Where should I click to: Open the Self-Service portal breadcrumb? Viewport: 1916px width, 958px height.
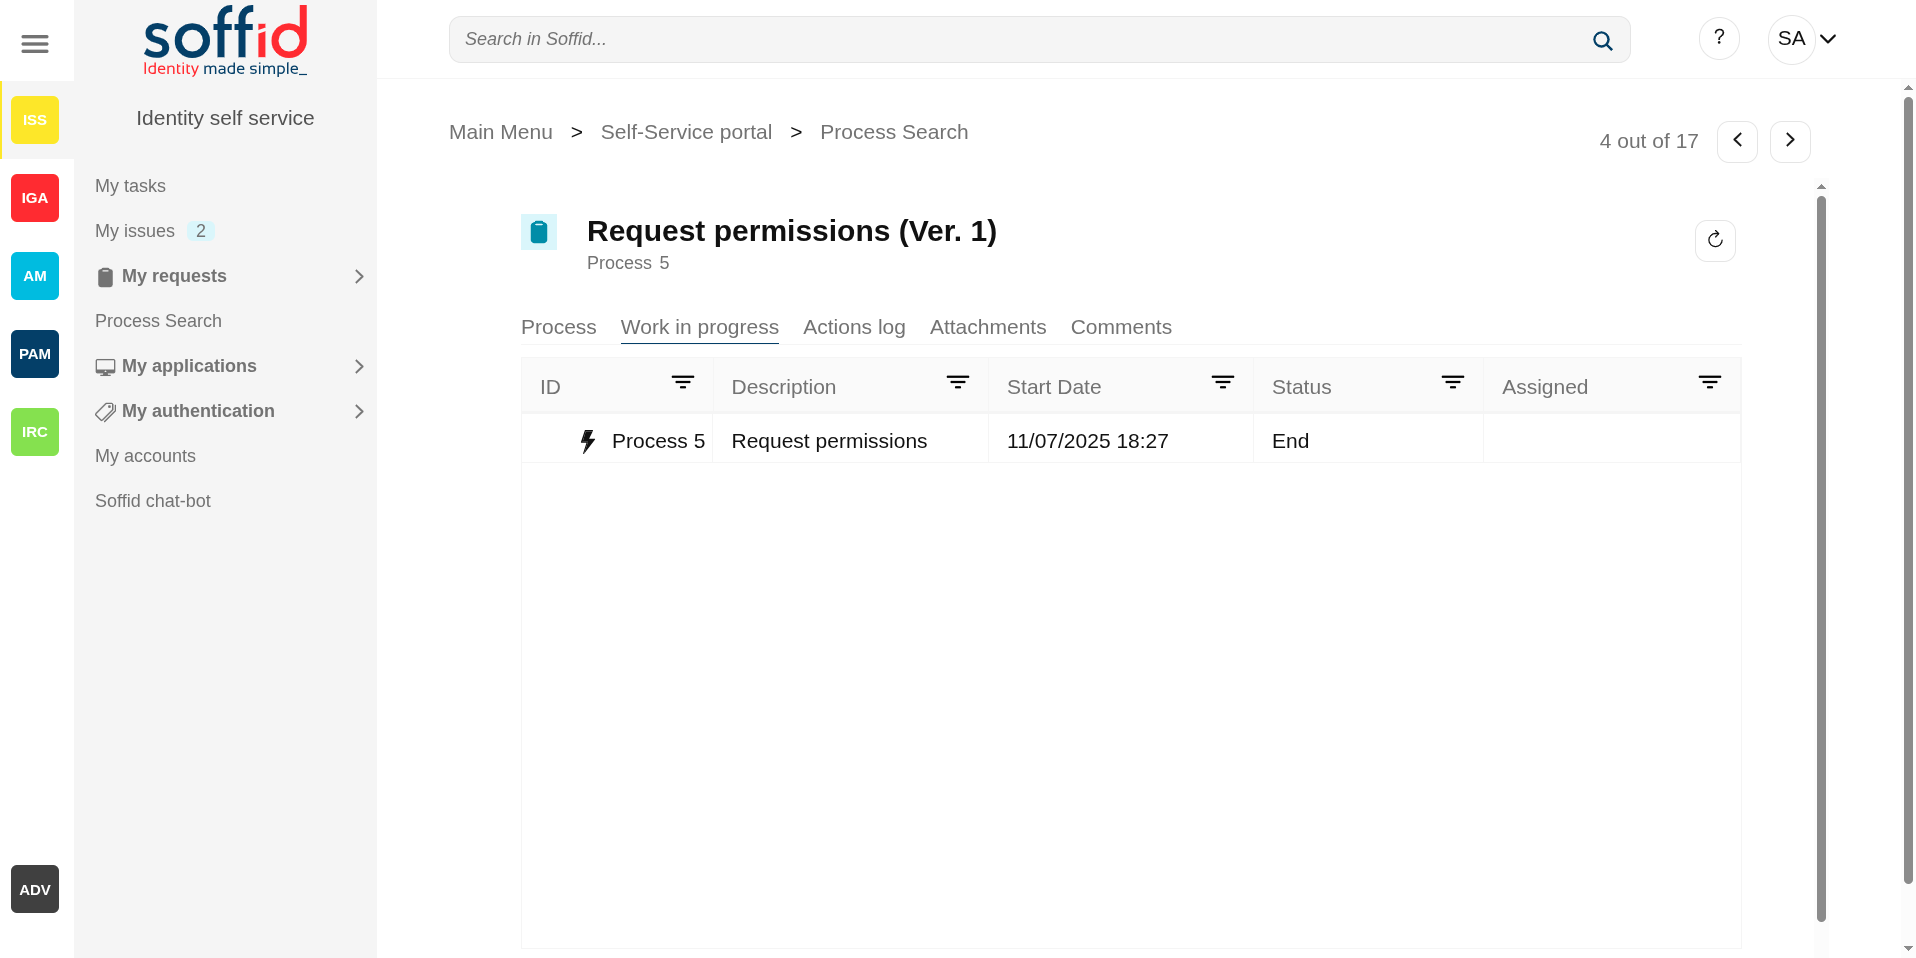[686, 132]
